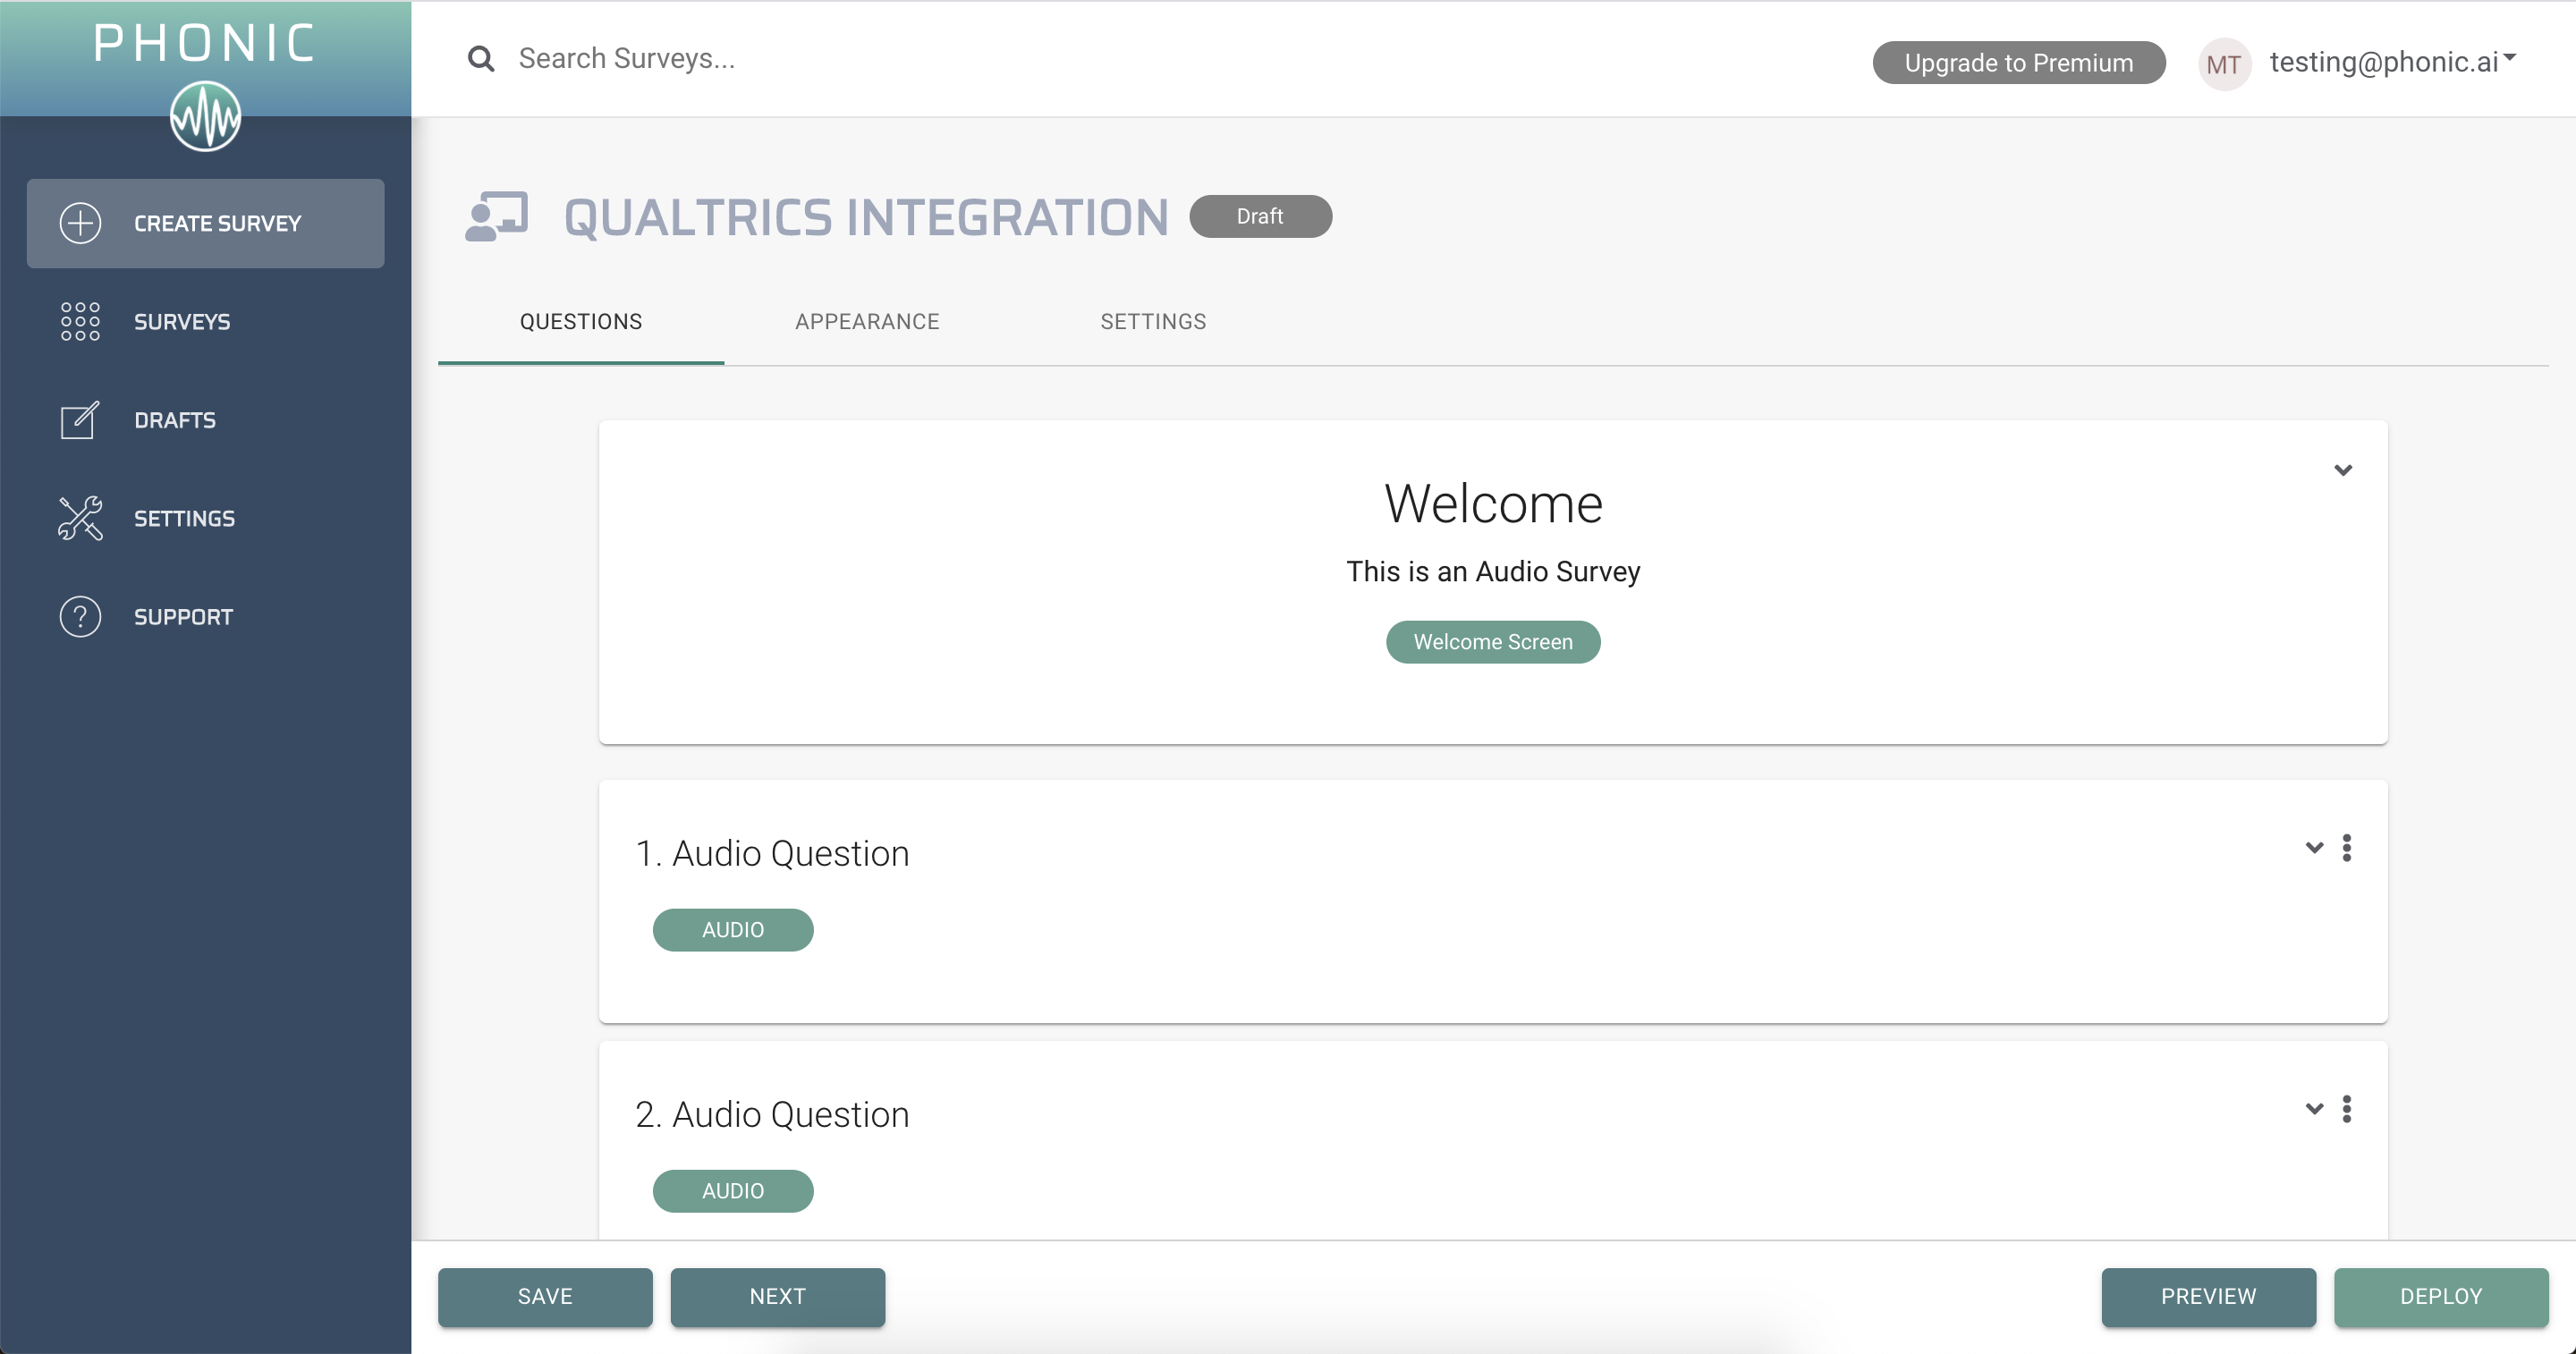The width and height of the screenshot is (2576, 1354).
Task: Open the three-dot menu on question 1
Action: coord(2348,848)
